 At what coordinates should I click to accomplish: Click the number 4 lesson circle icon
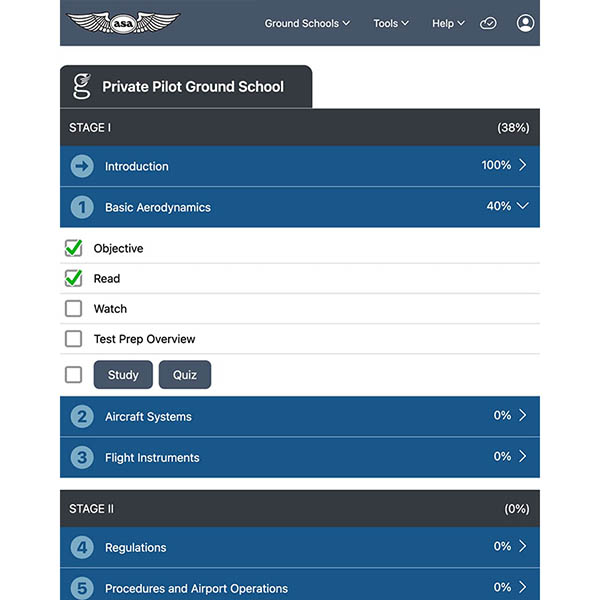(82, 547)
